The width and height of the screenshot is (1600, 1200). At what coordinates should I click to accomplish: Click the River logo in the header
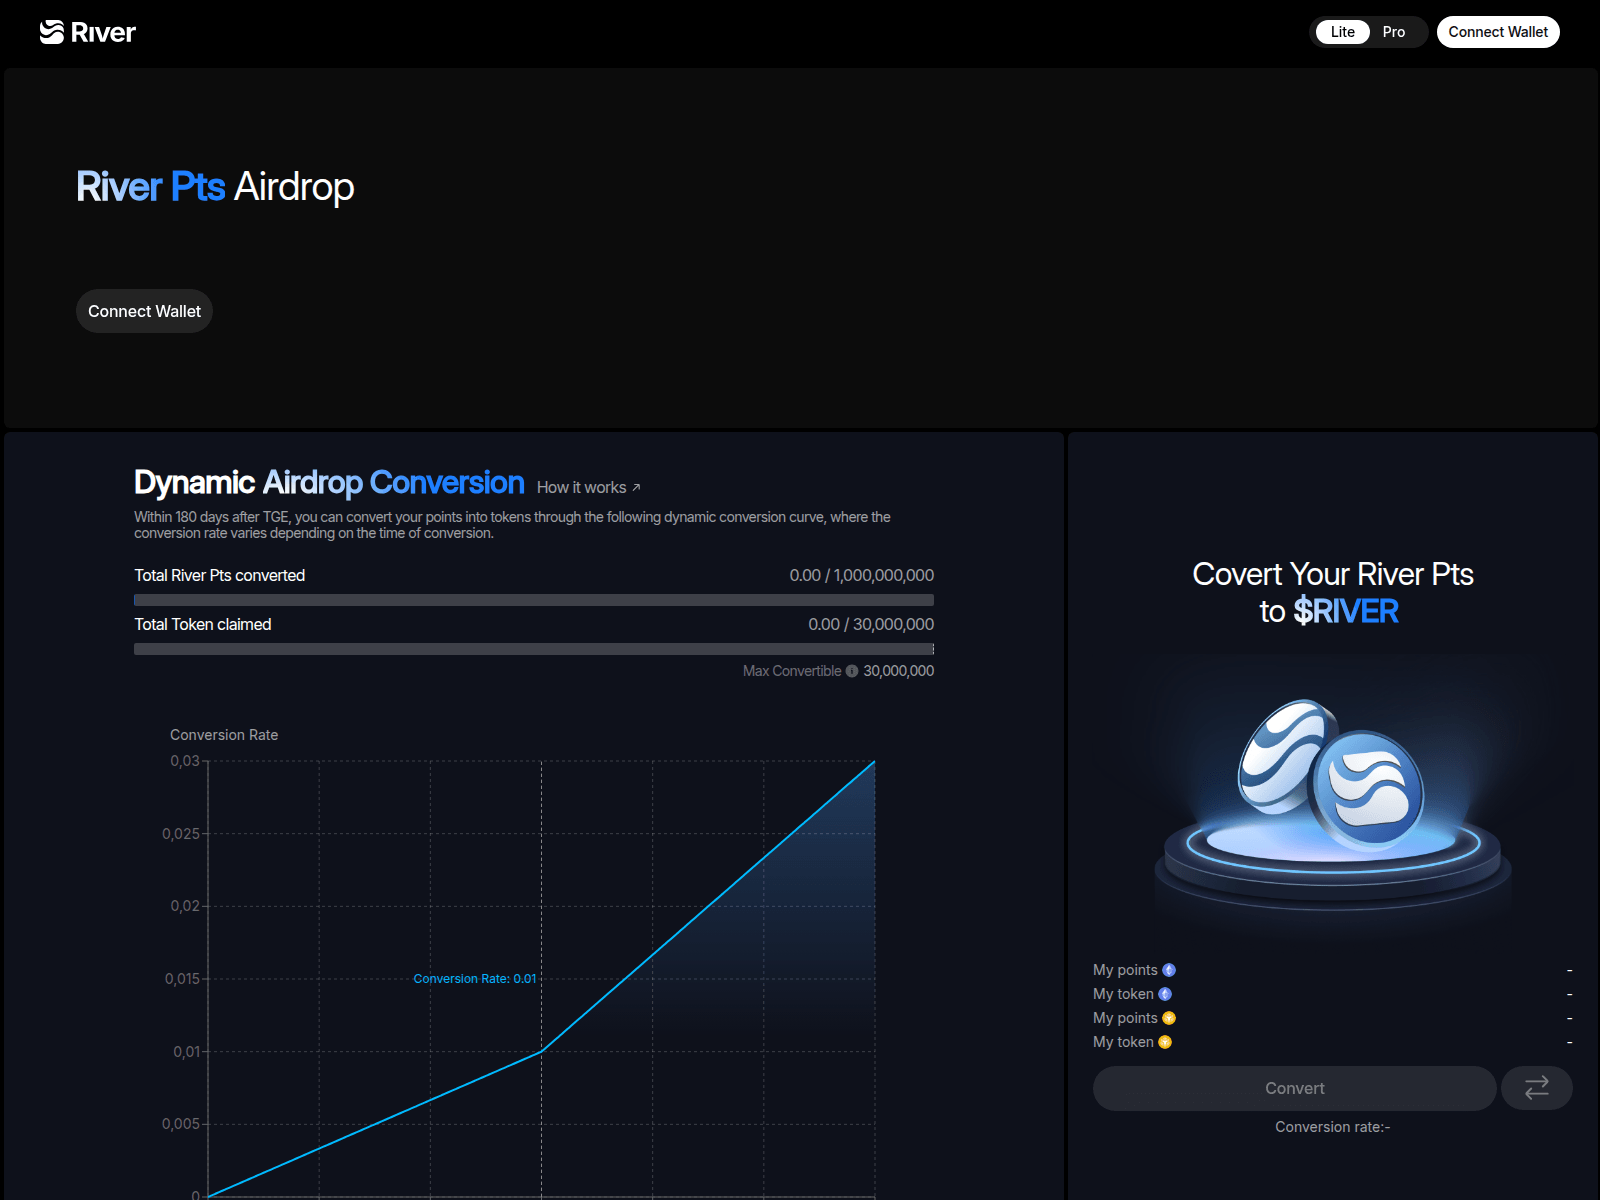88,32
